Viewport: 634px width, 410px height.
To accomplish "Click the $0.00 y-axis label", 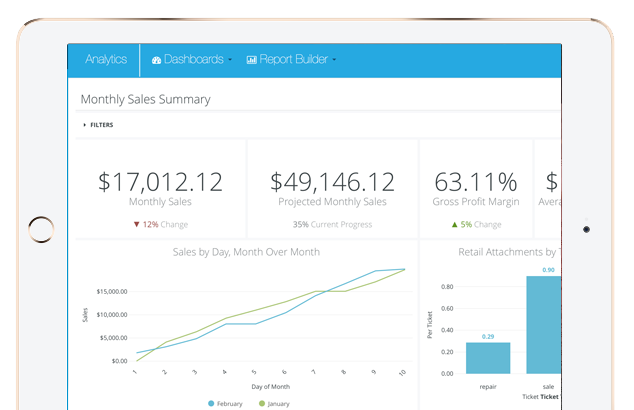I will [x=119, y=361].
